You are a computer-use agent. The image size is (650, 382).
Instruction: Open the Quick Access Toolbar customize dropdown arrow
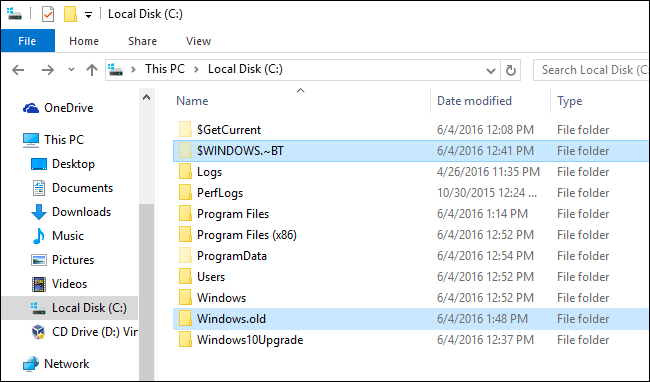[x=88, y=15]
